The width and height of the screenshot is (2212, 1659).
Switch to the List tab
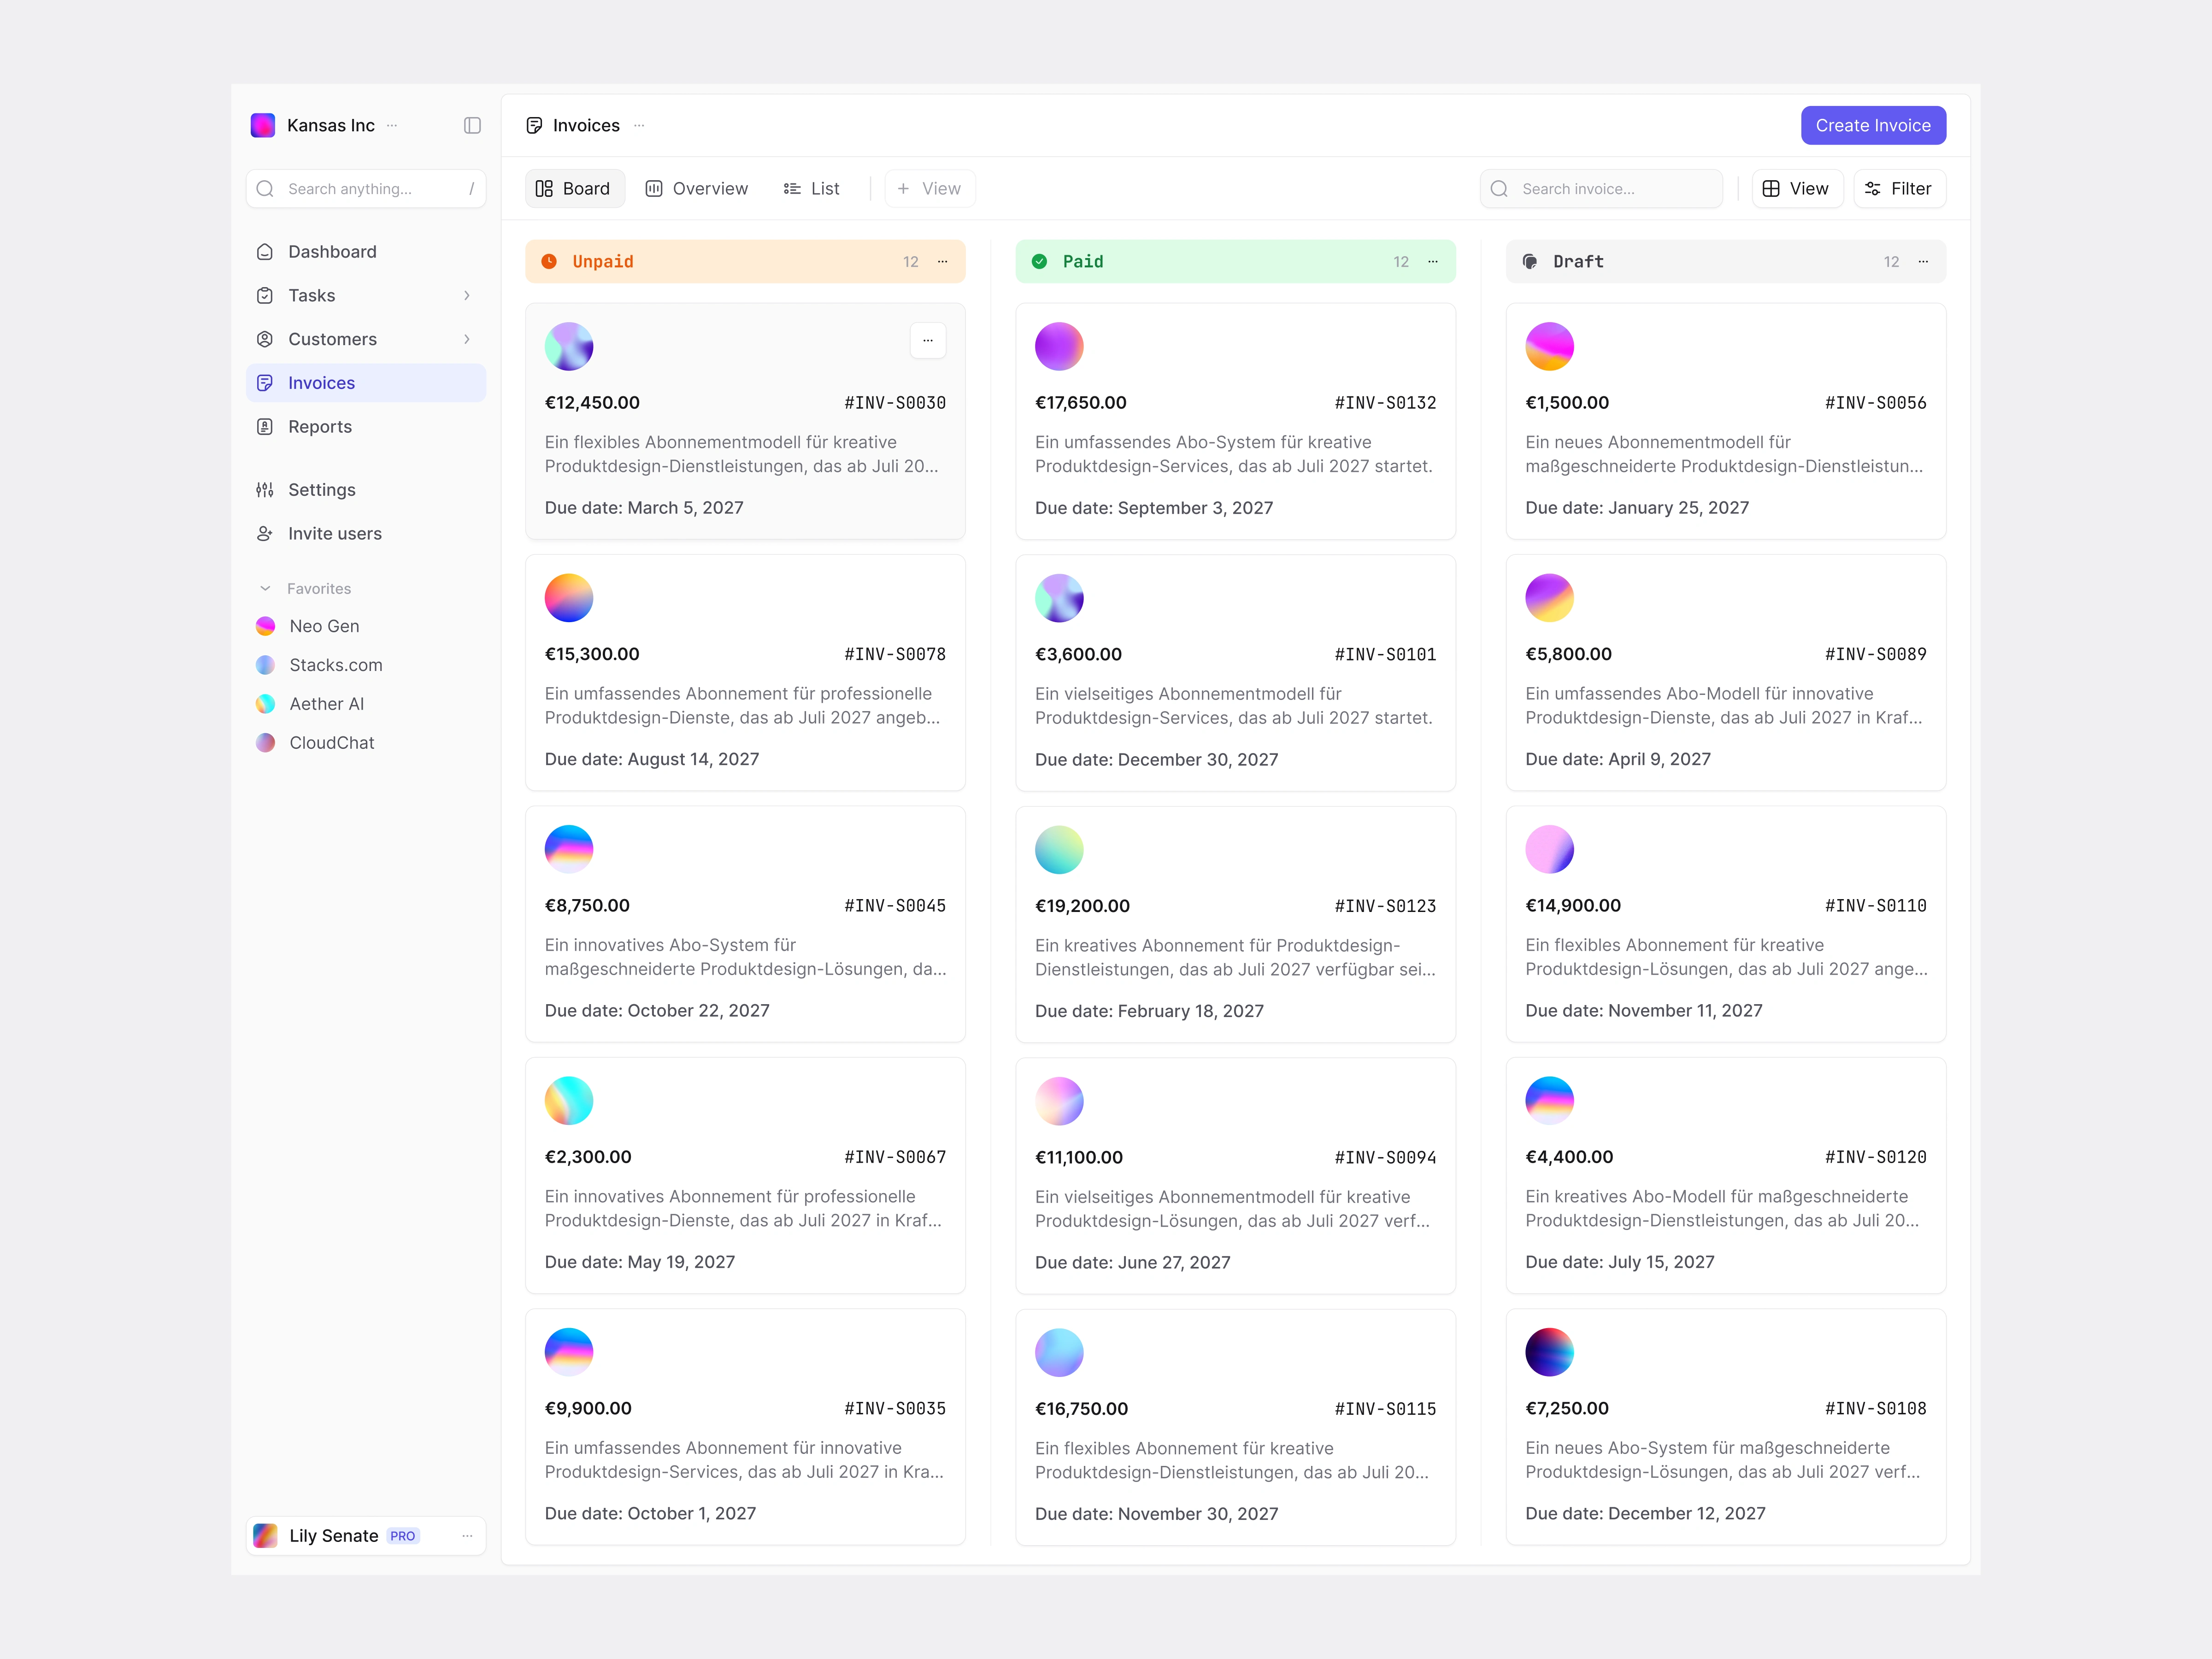811,189
